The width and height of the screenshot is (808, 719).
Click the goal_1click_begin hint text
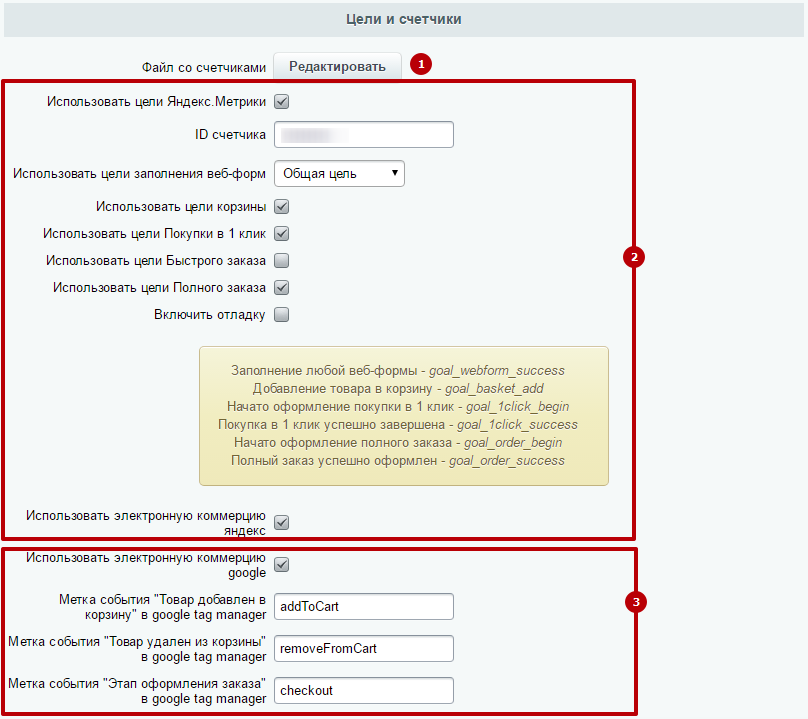[517, 407]
